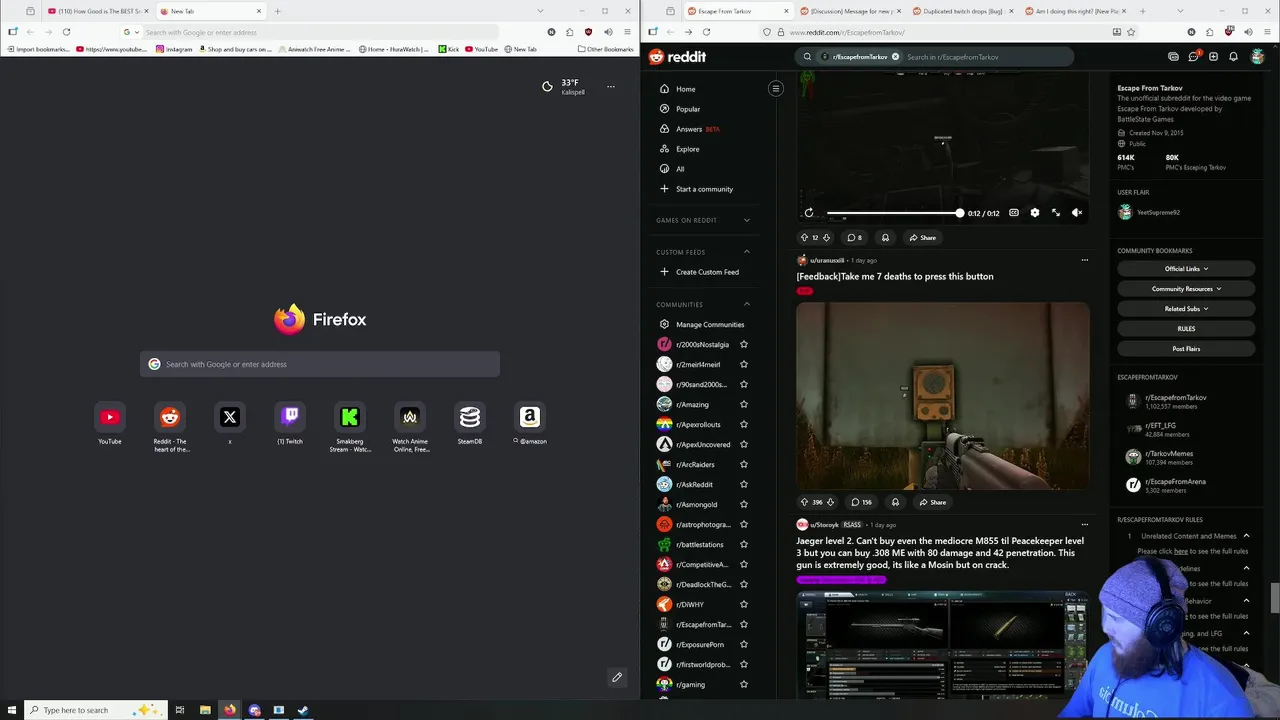Screen dimensions: 1280x720
Task: Collapse the Custom Feeds section
Action: [746, 252]
